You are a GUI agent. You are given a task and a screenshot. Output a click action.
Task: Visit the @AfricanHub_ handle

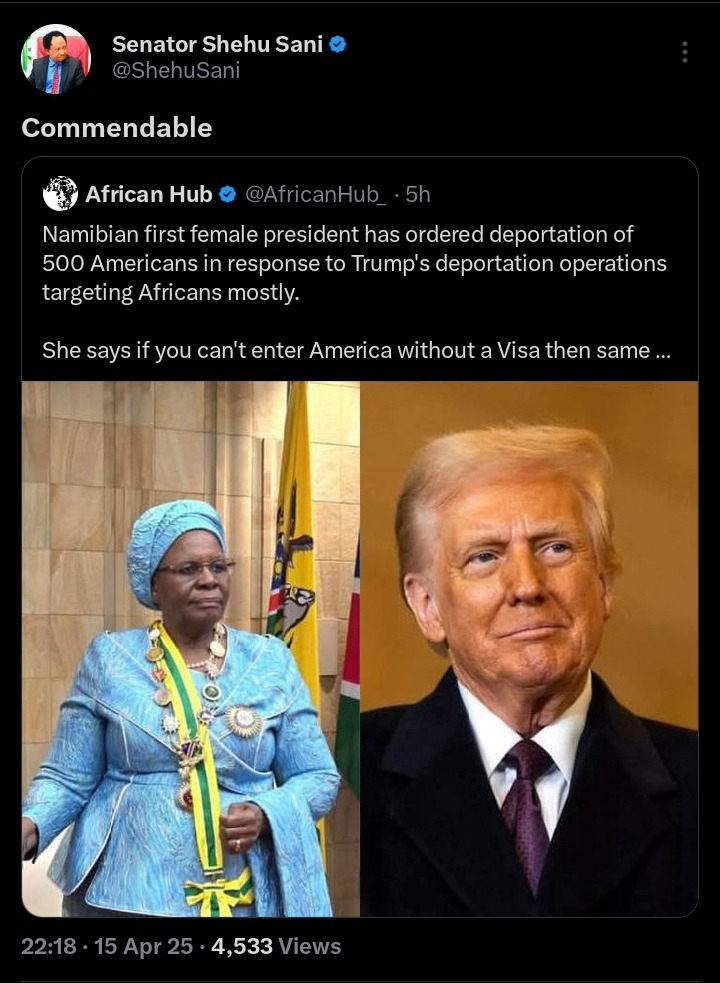(x=315, y=194)
